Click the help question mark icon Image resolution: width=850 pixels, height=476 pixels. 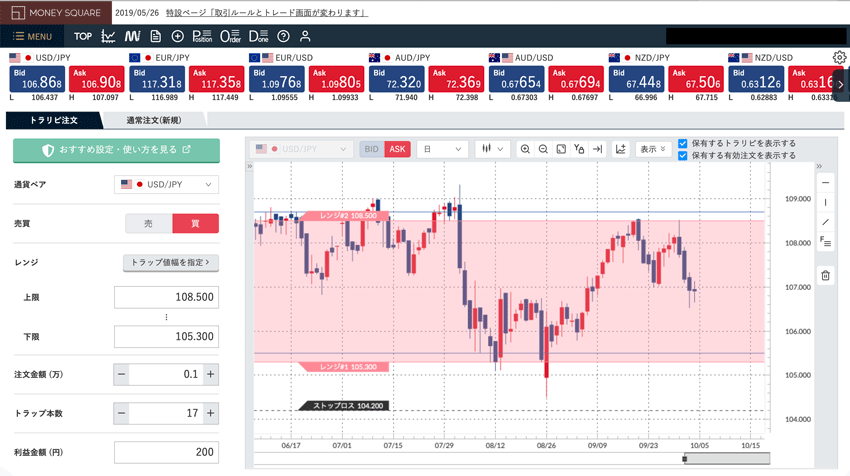tap(283, 36)
